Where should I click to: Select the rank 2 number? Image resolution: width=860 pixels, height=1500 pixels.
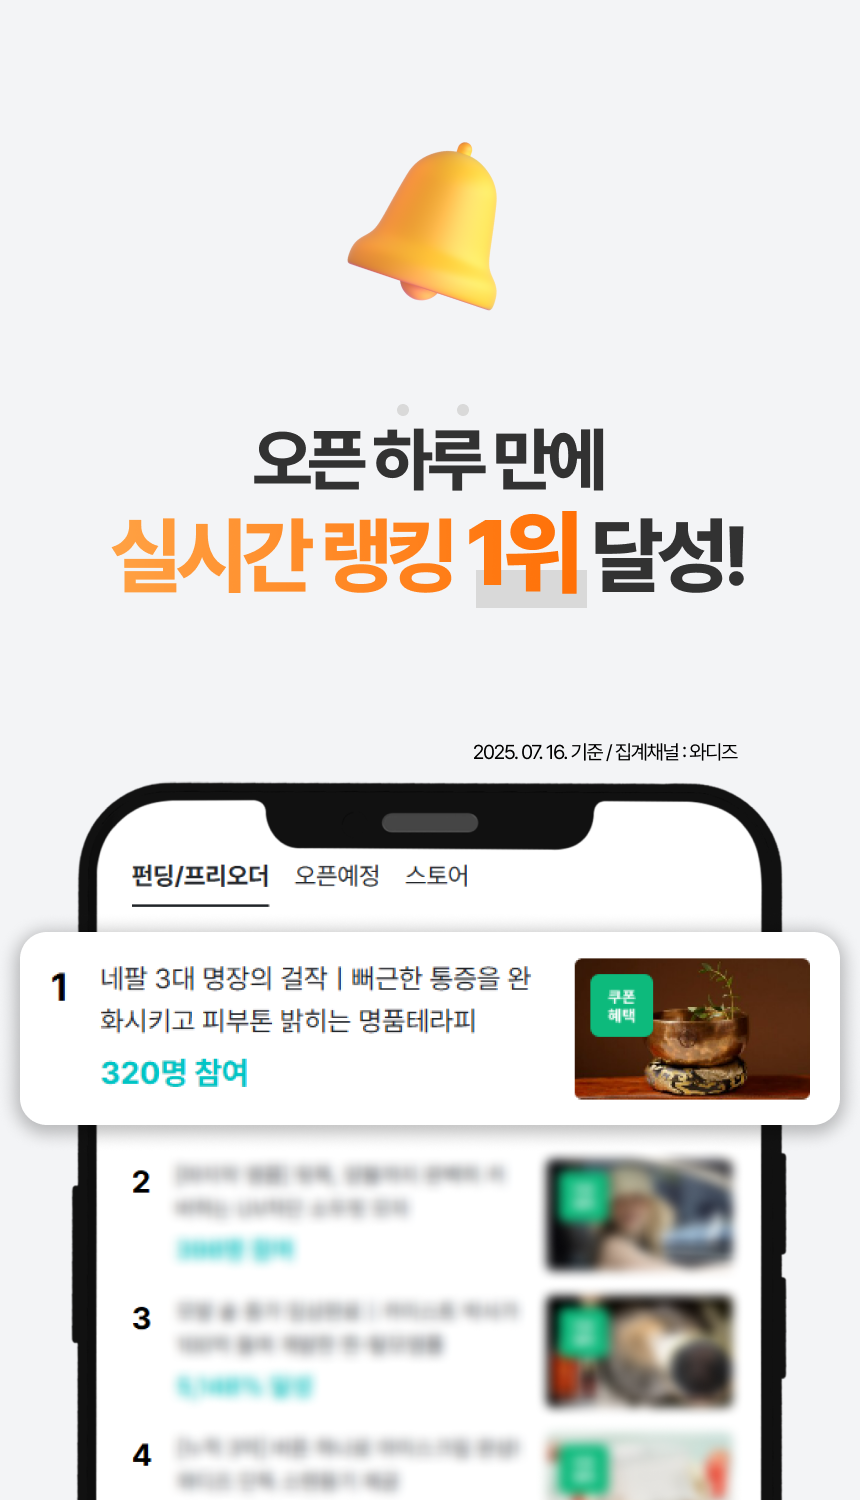click(141, 1182)
